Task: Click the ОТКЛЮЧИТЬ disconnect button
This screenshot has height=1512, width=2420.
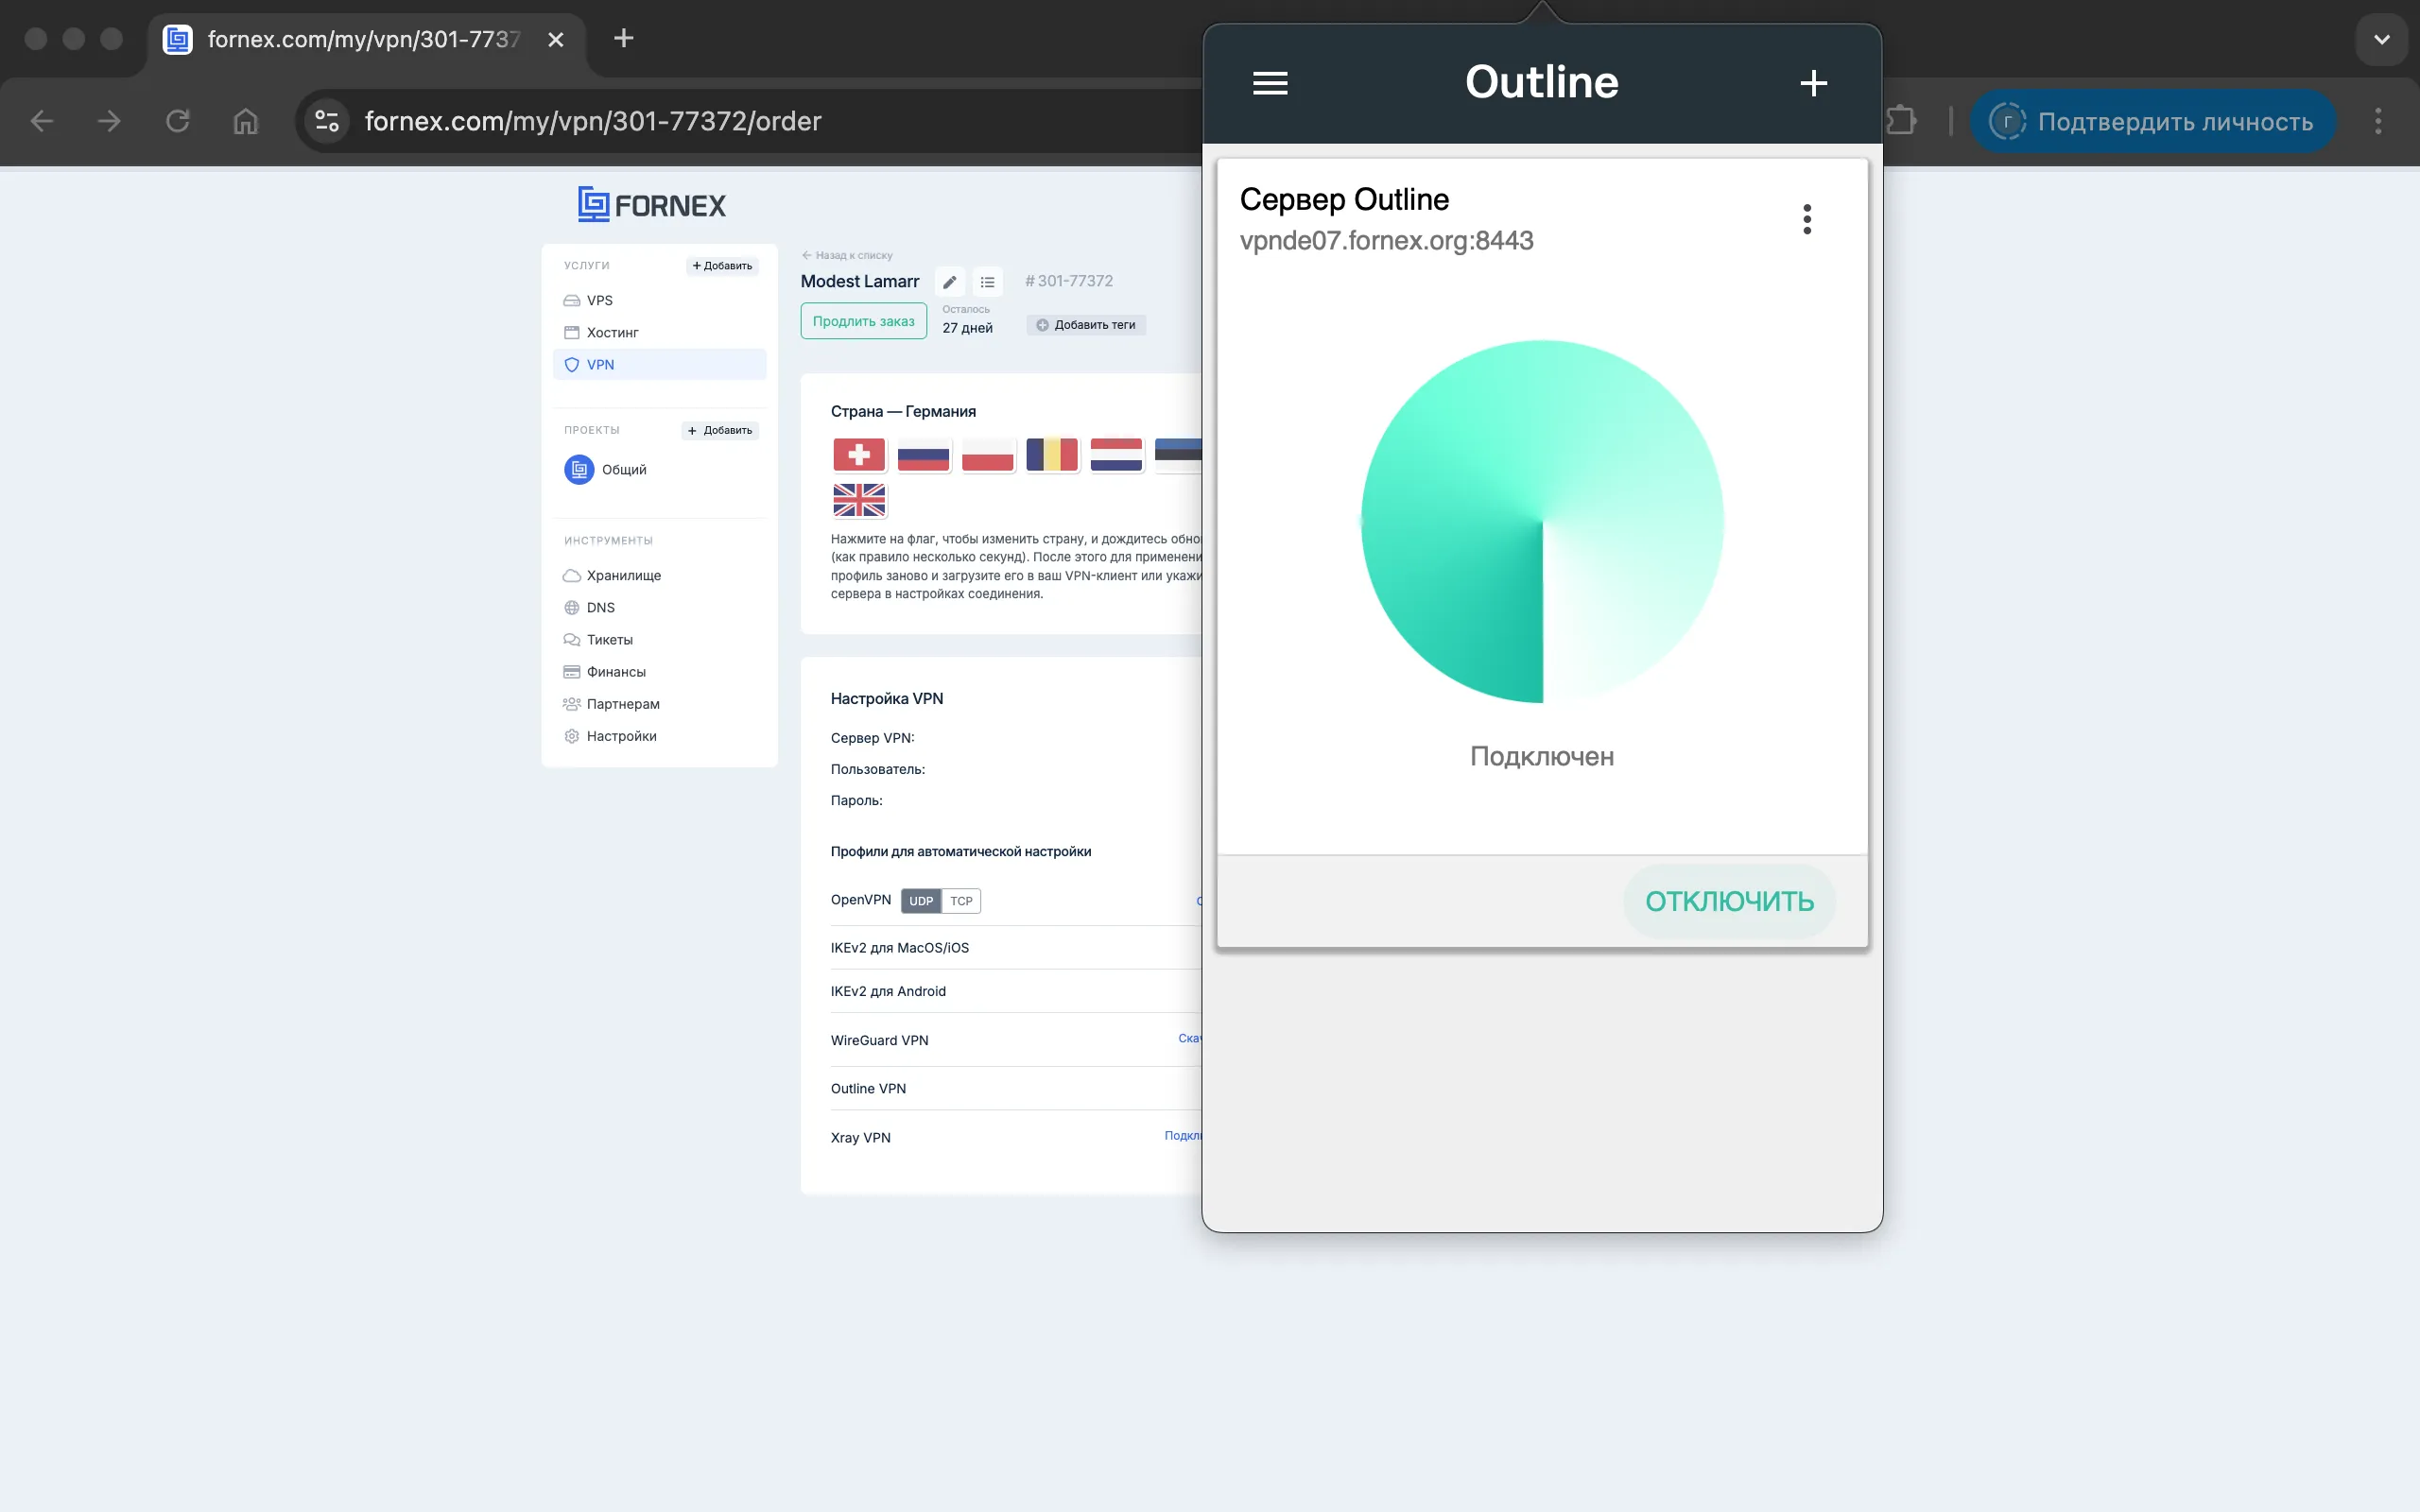Action: [1729, 901]
